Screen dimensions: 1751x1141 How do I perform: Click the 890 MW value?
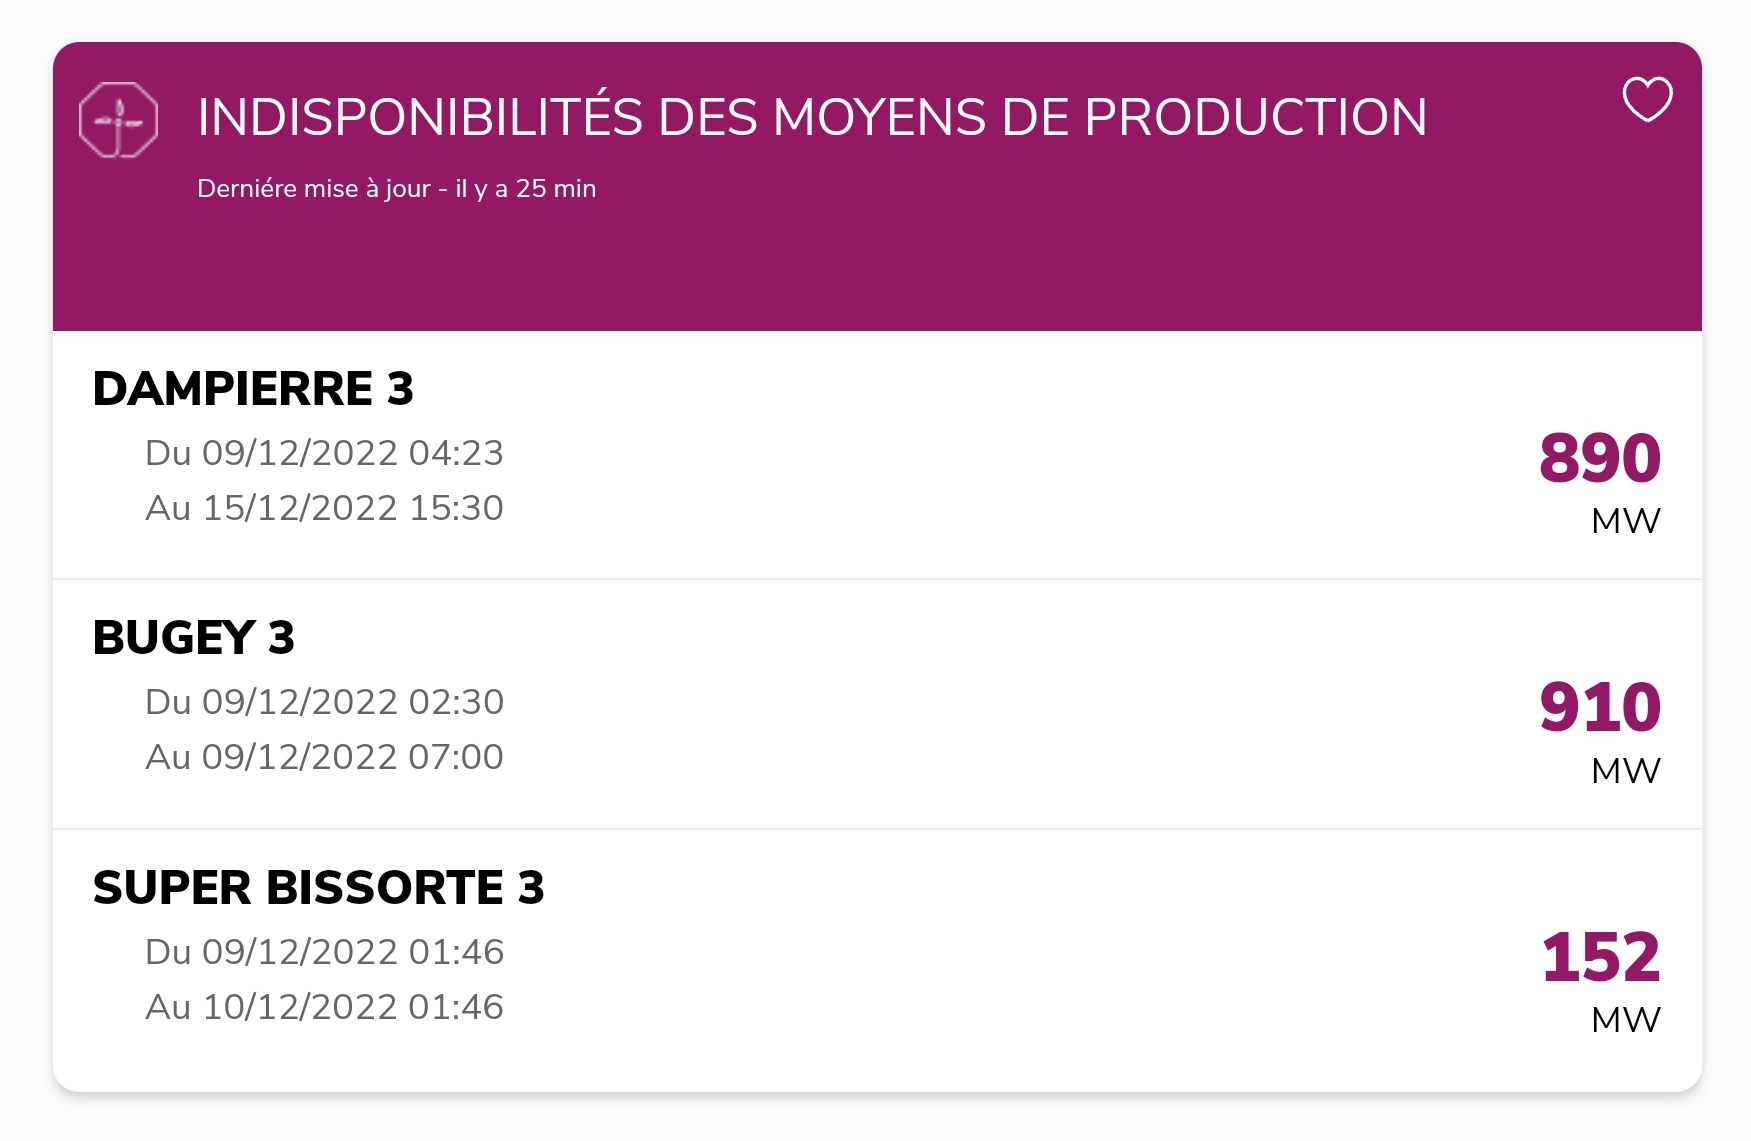pos(1600,458)
